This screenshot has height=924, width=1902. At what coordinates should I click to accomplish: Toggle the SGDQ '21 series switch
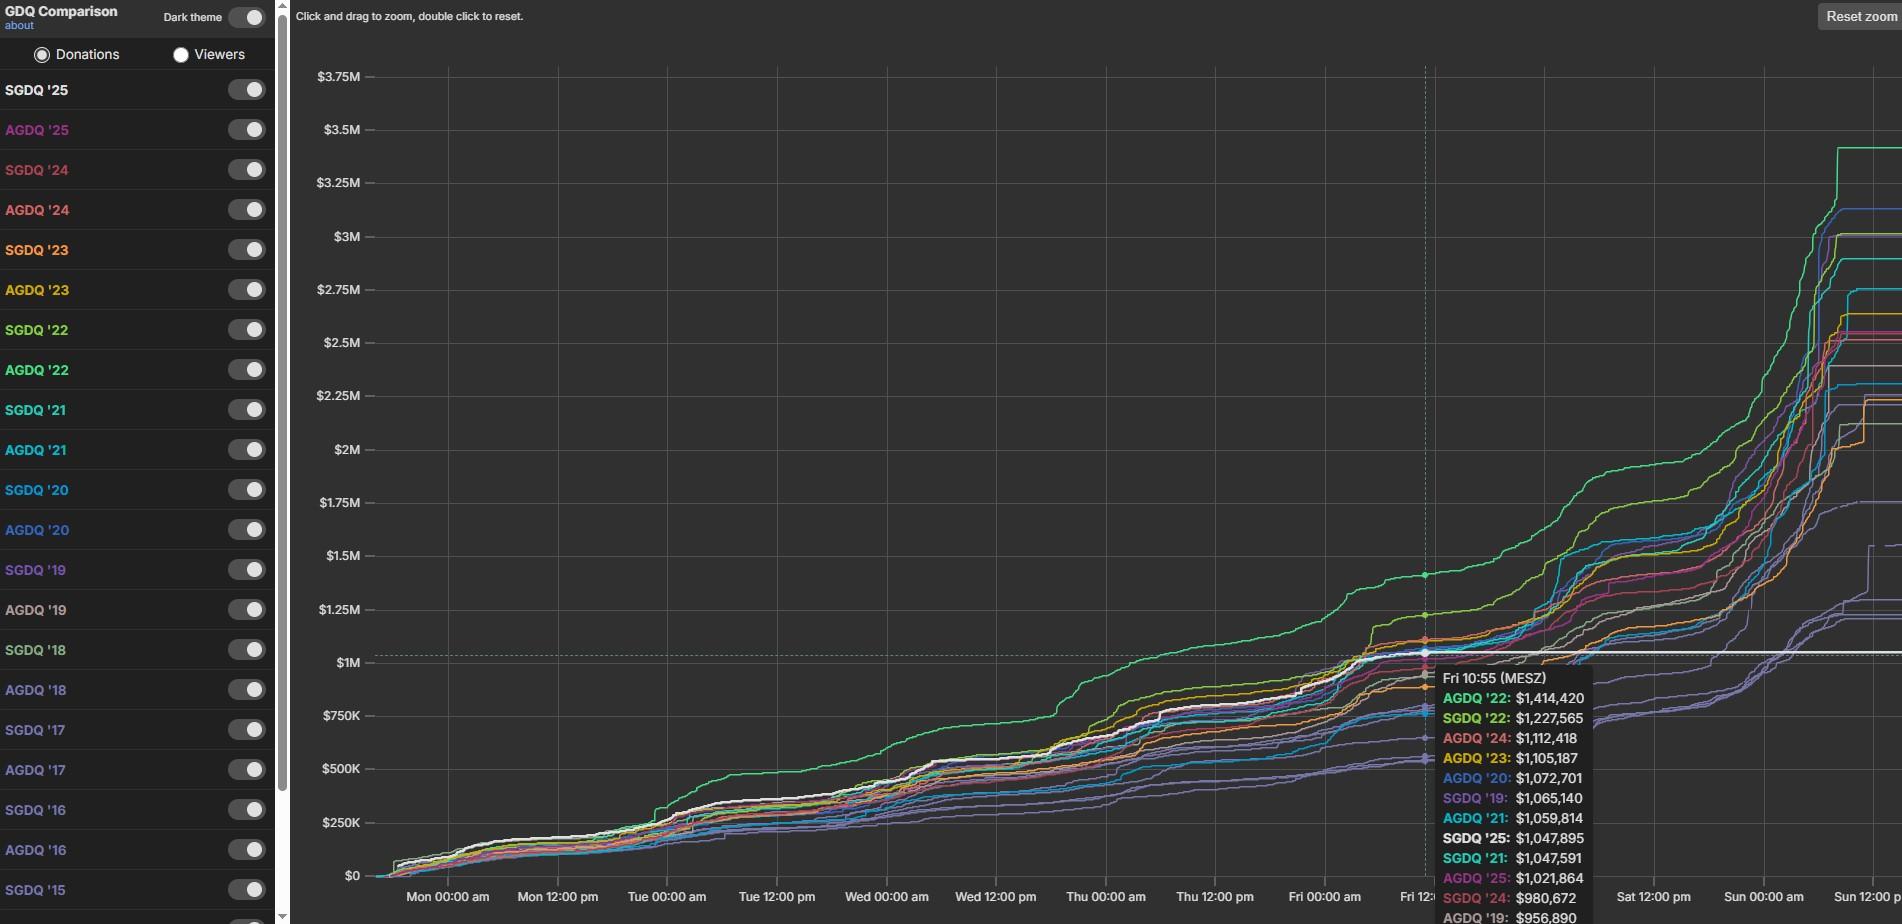[x=246, y=410]
